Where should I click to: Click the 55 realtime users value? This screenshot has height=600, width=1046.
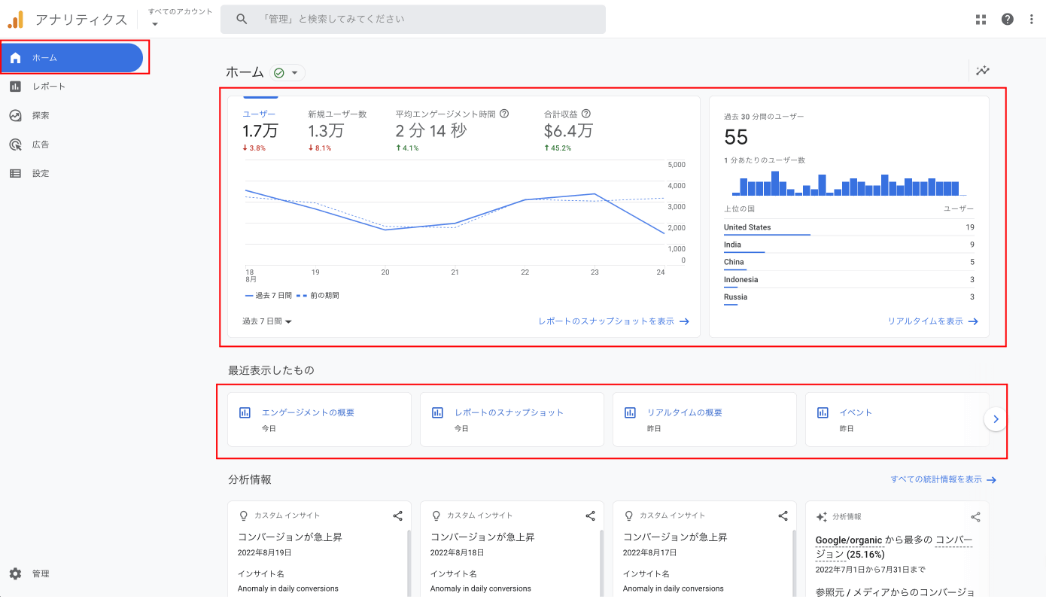tap(736, 137)
